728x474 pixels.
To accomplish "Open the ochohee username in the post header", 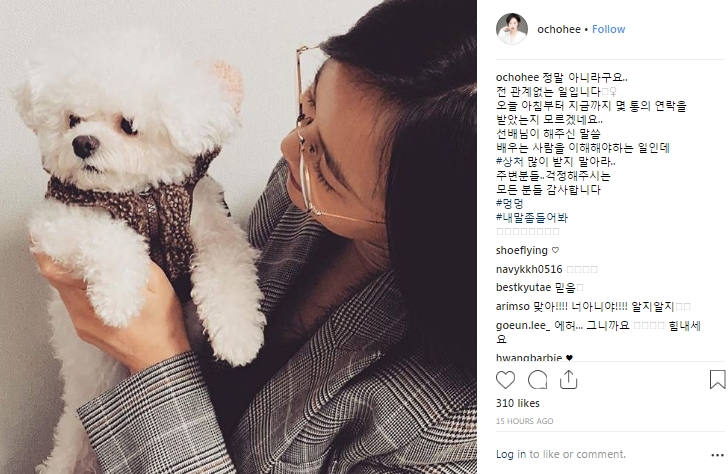I will pyautogui.click(x=559, y=29).
